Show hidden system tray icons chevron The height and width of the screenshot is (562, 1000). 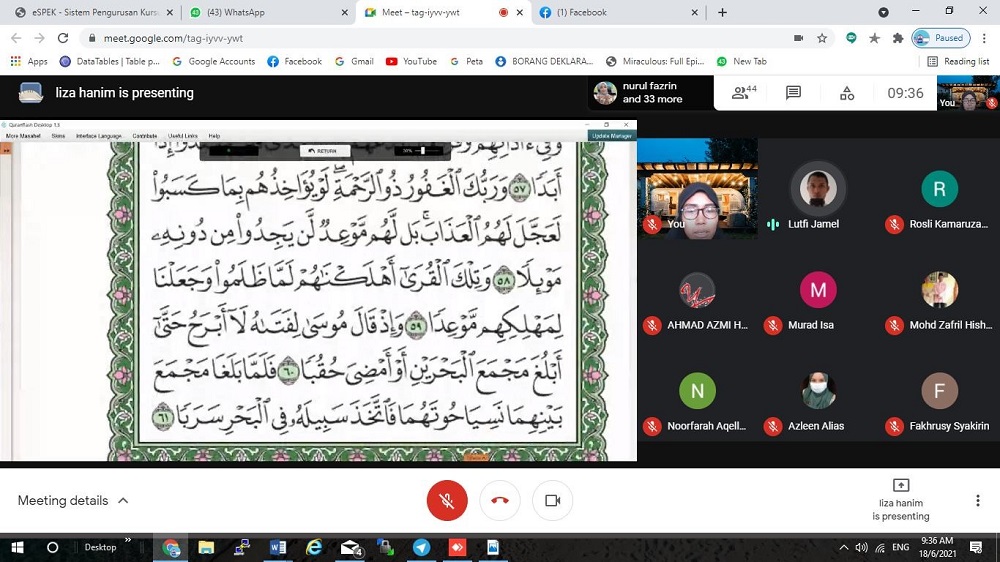click(x=844, y=547)
